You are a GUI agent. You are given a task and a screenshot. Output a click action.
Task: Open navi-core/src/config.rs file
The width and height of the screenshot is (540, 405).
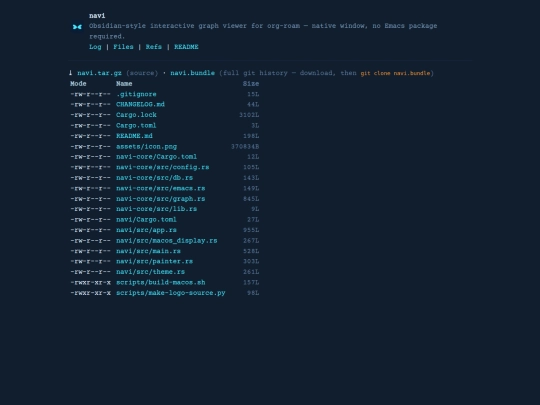(x=163, y=167)
